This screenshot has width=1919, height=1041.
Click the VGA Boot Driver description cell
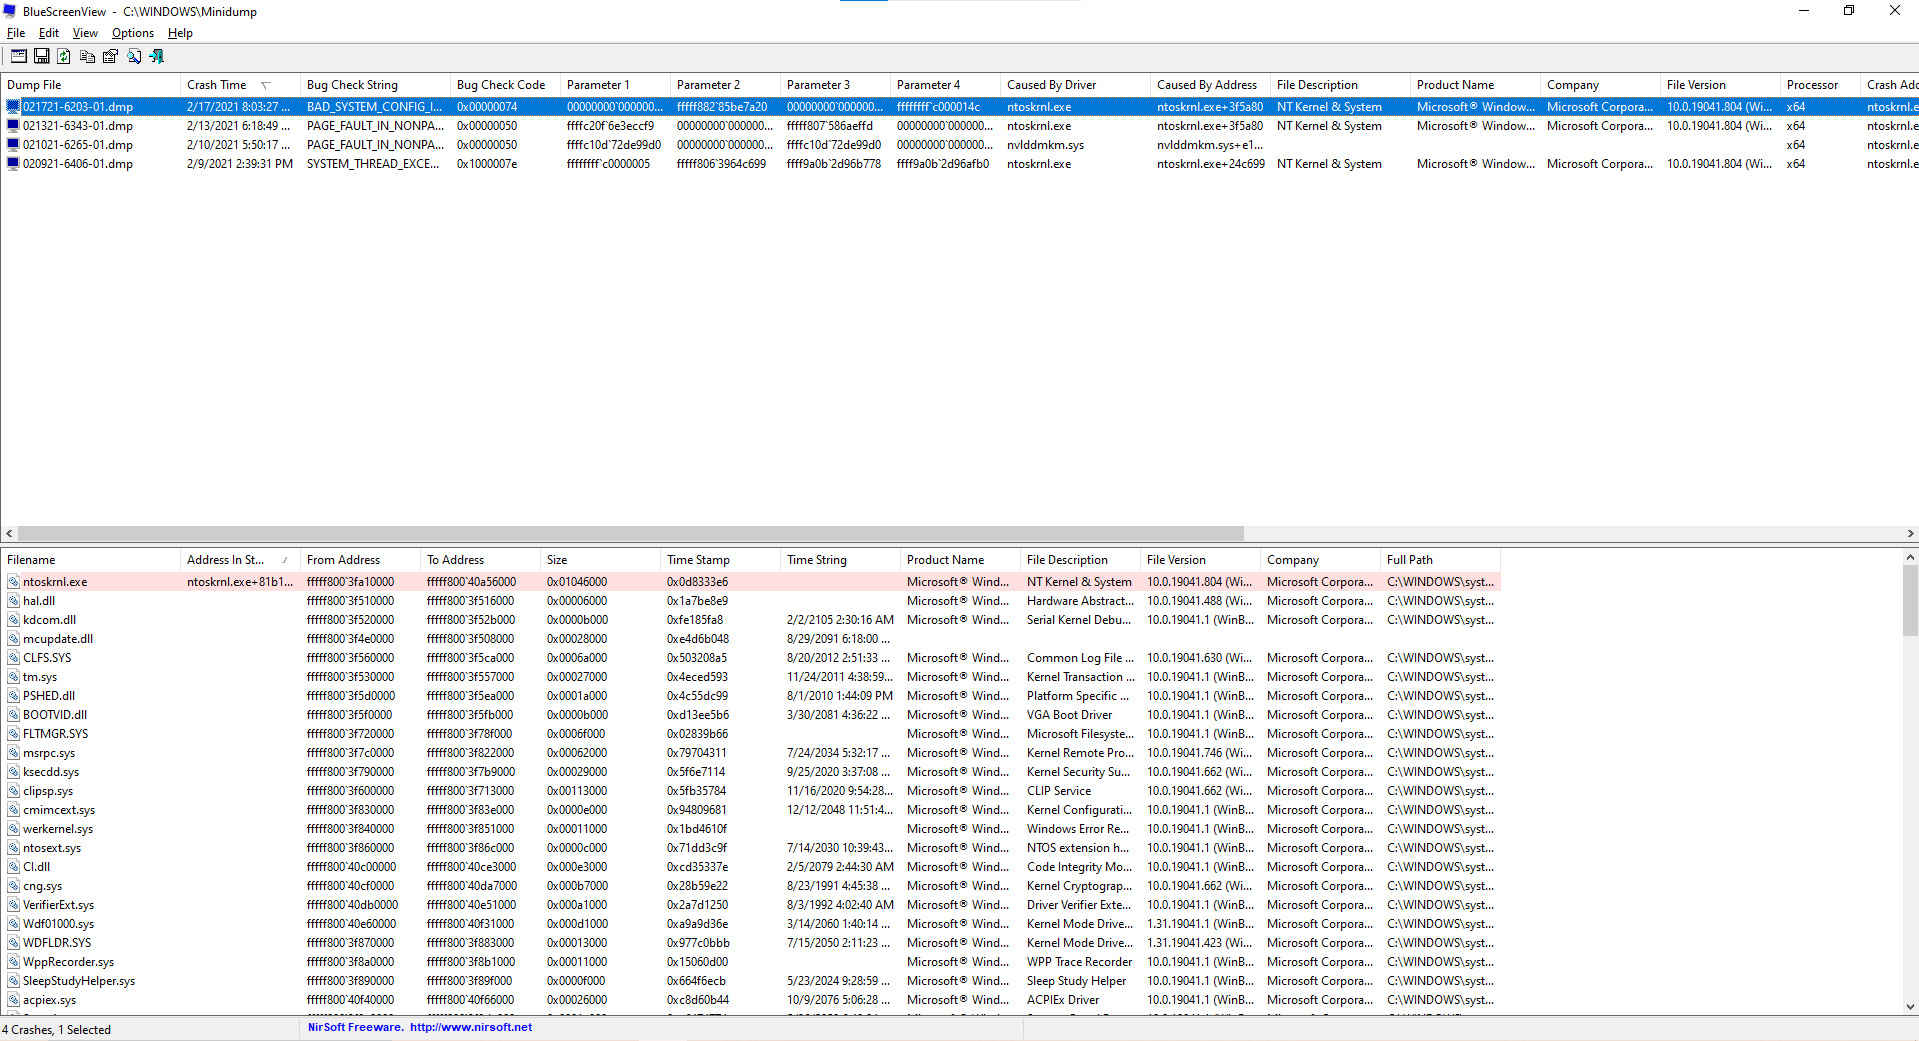click(x=1069, y=715)
